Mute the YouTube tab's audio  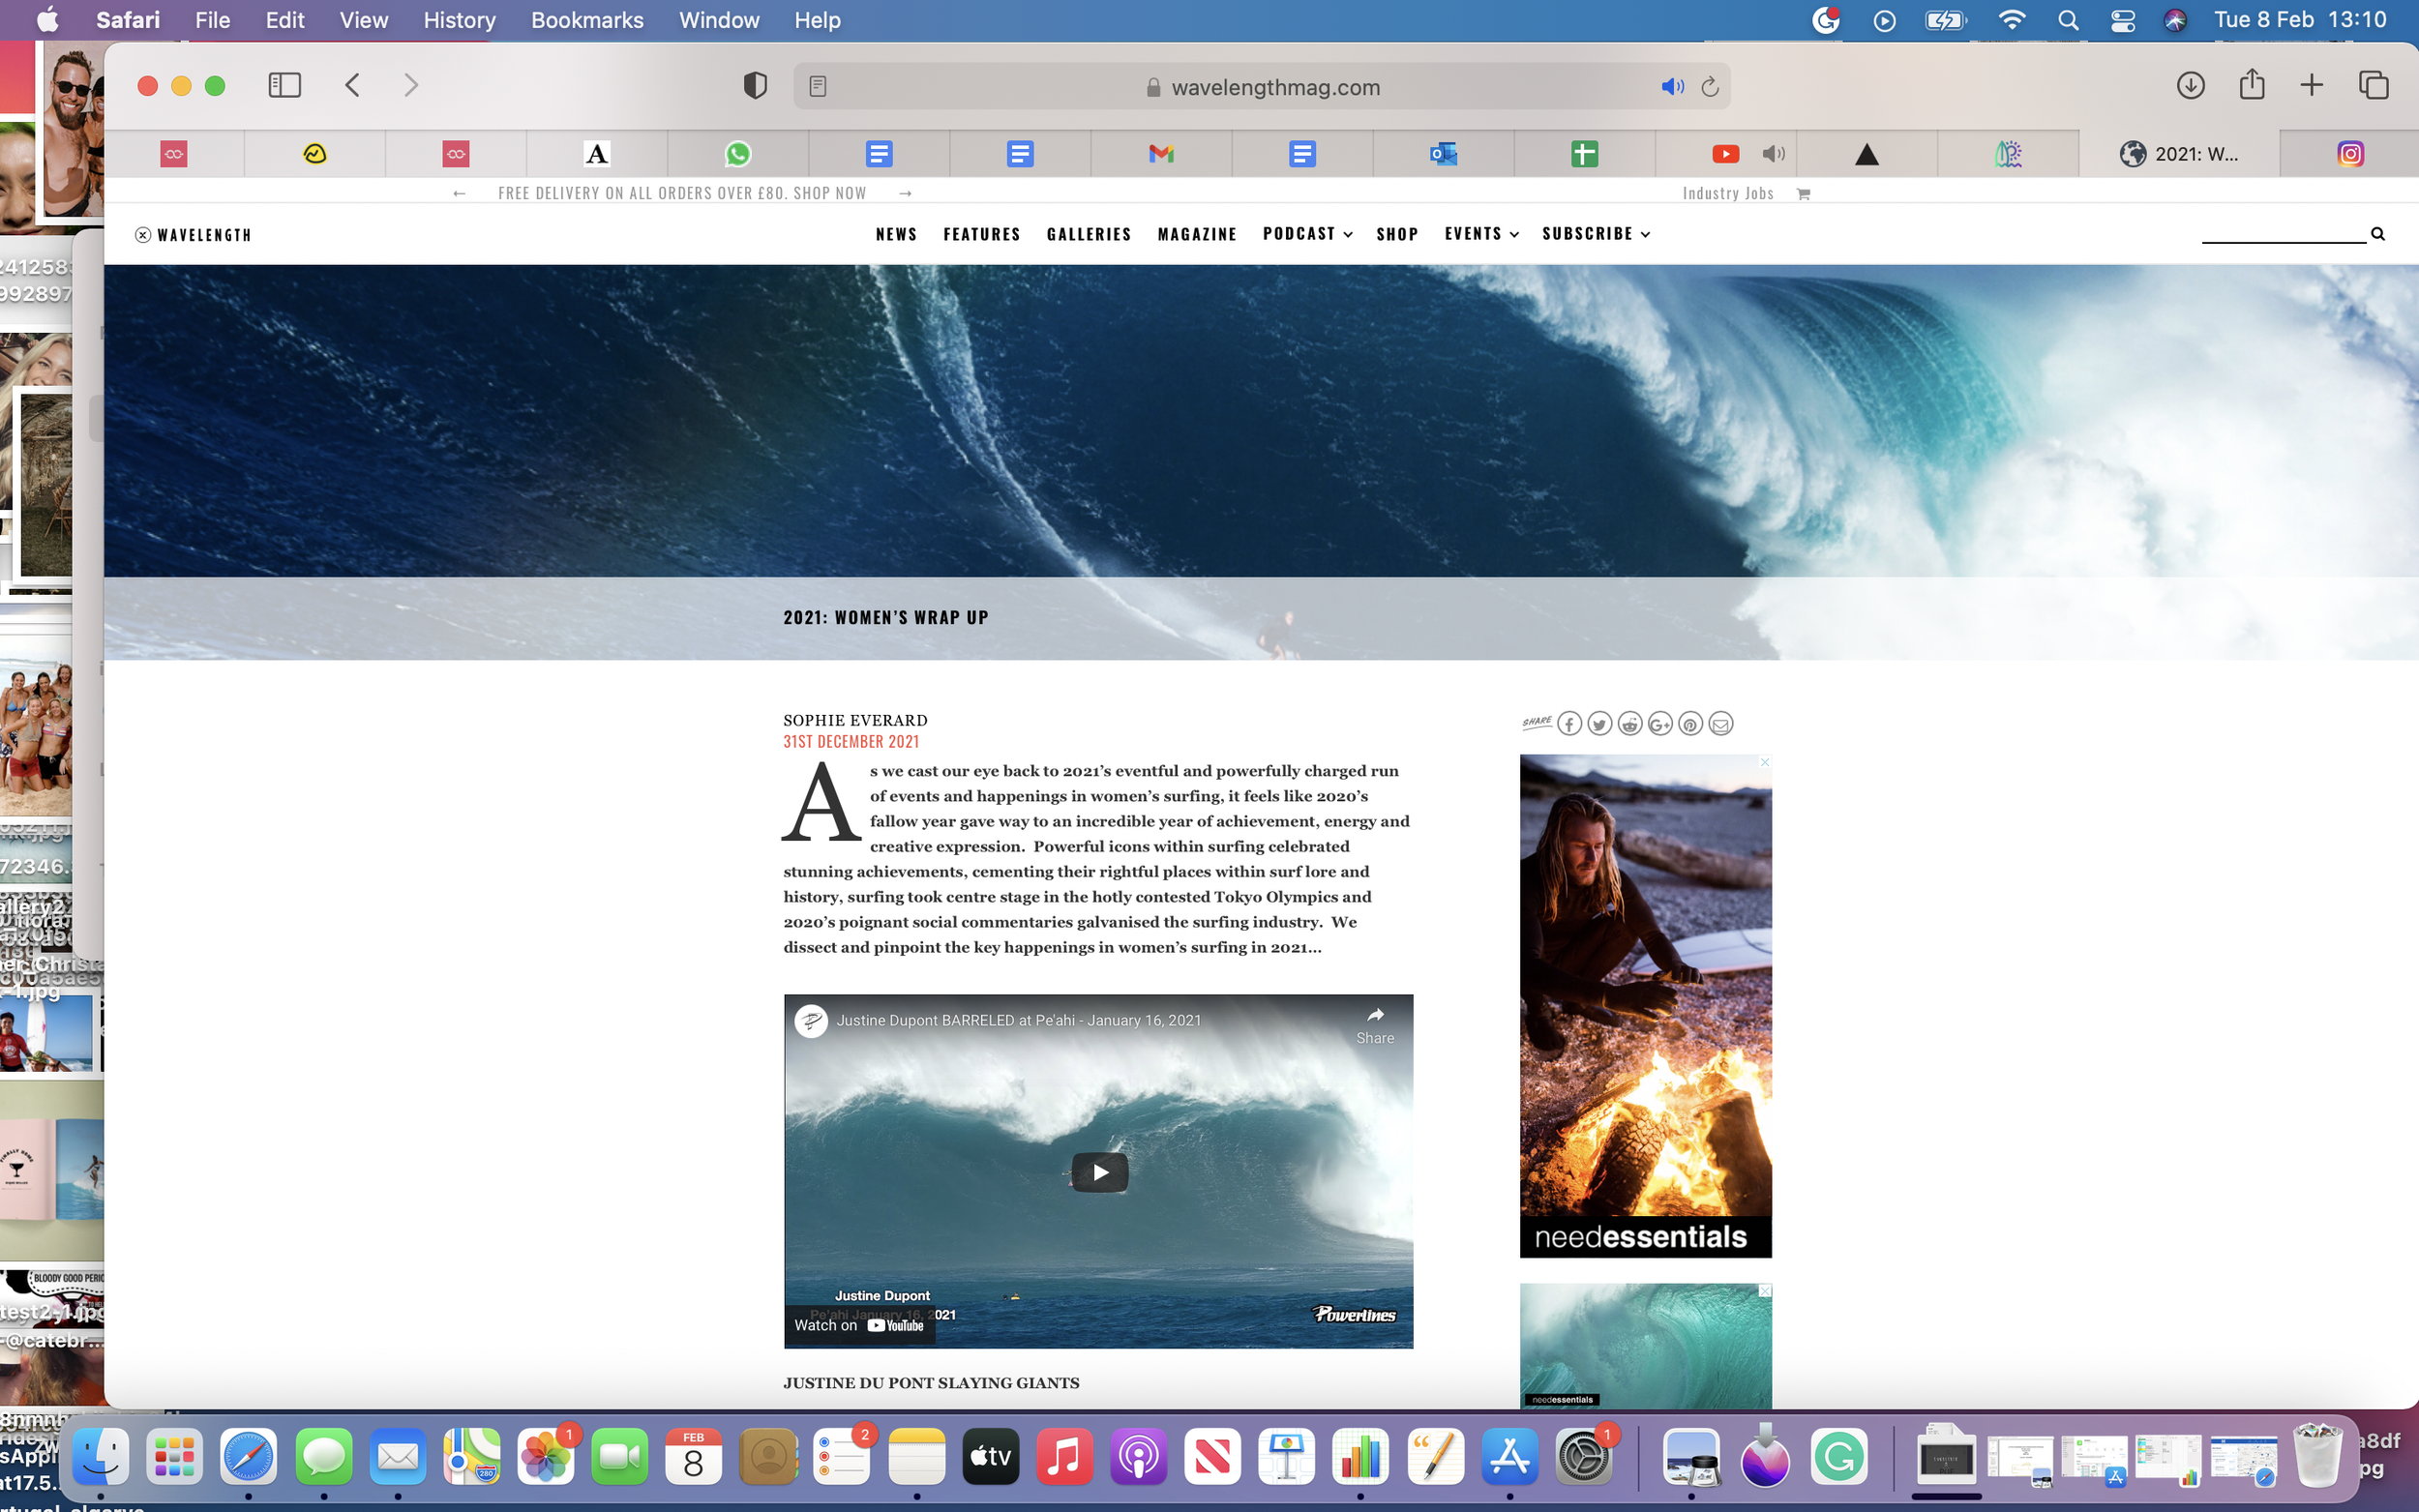point(1774,154)
